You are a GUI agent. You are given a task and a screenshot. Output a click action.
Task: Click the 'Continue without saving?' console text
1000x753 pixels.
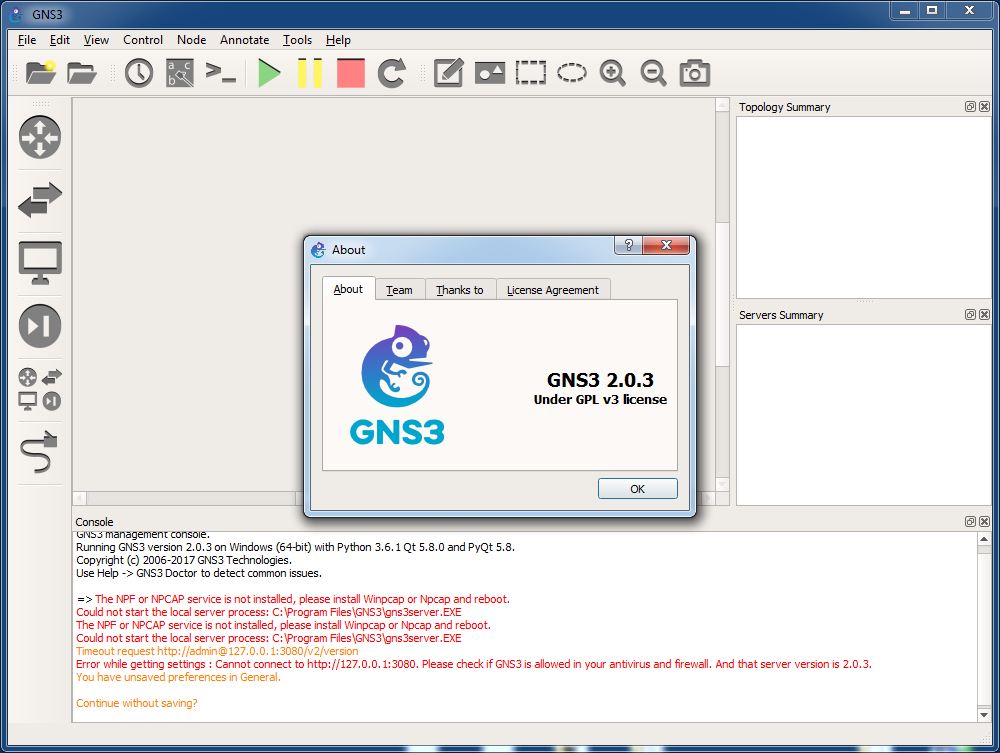pos(136,703)
